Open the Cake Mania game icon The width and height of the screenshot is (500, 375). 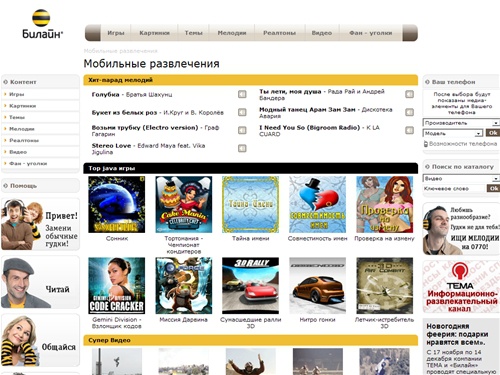tap(184, 204)
